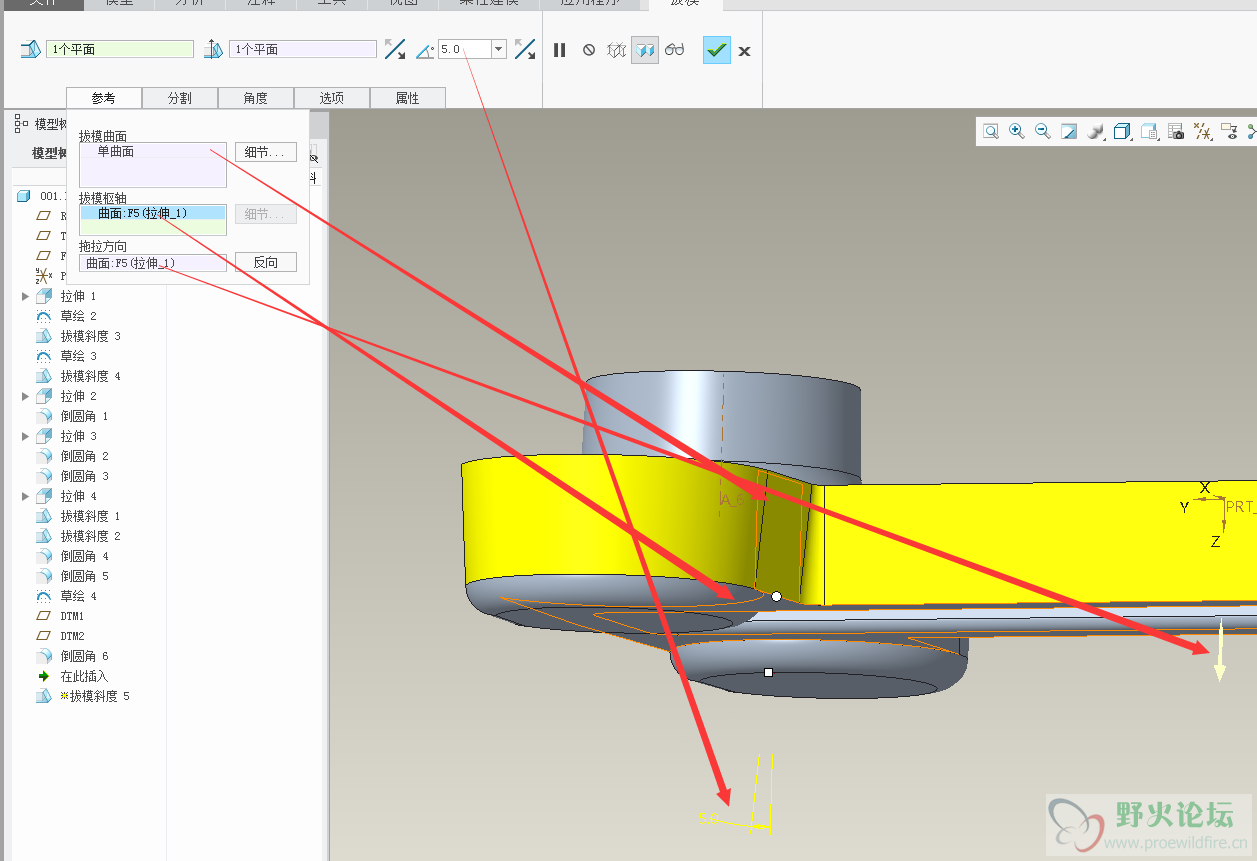Click the camera saved view icon
Viewport: 1257px width, 861px height.
pyautogui.click(x=1176, y=131)
